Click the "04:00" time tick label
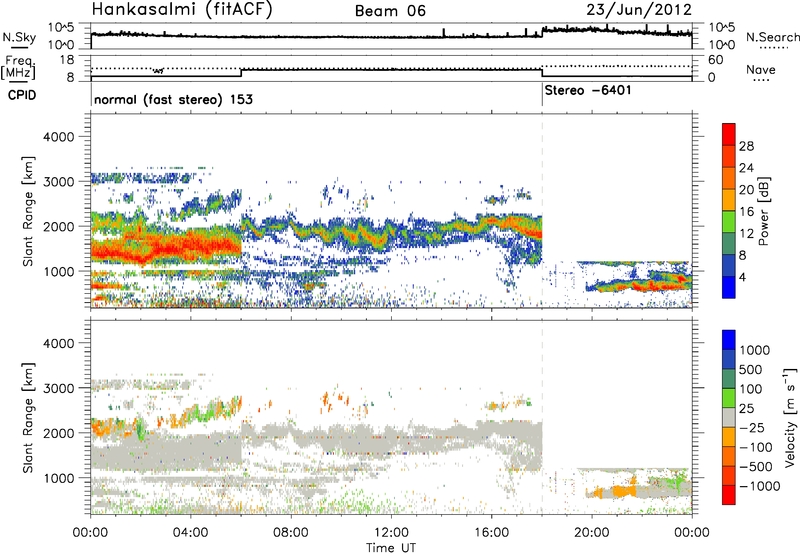The width and height of the screenshot is (800, 554). tap(190, 533)
